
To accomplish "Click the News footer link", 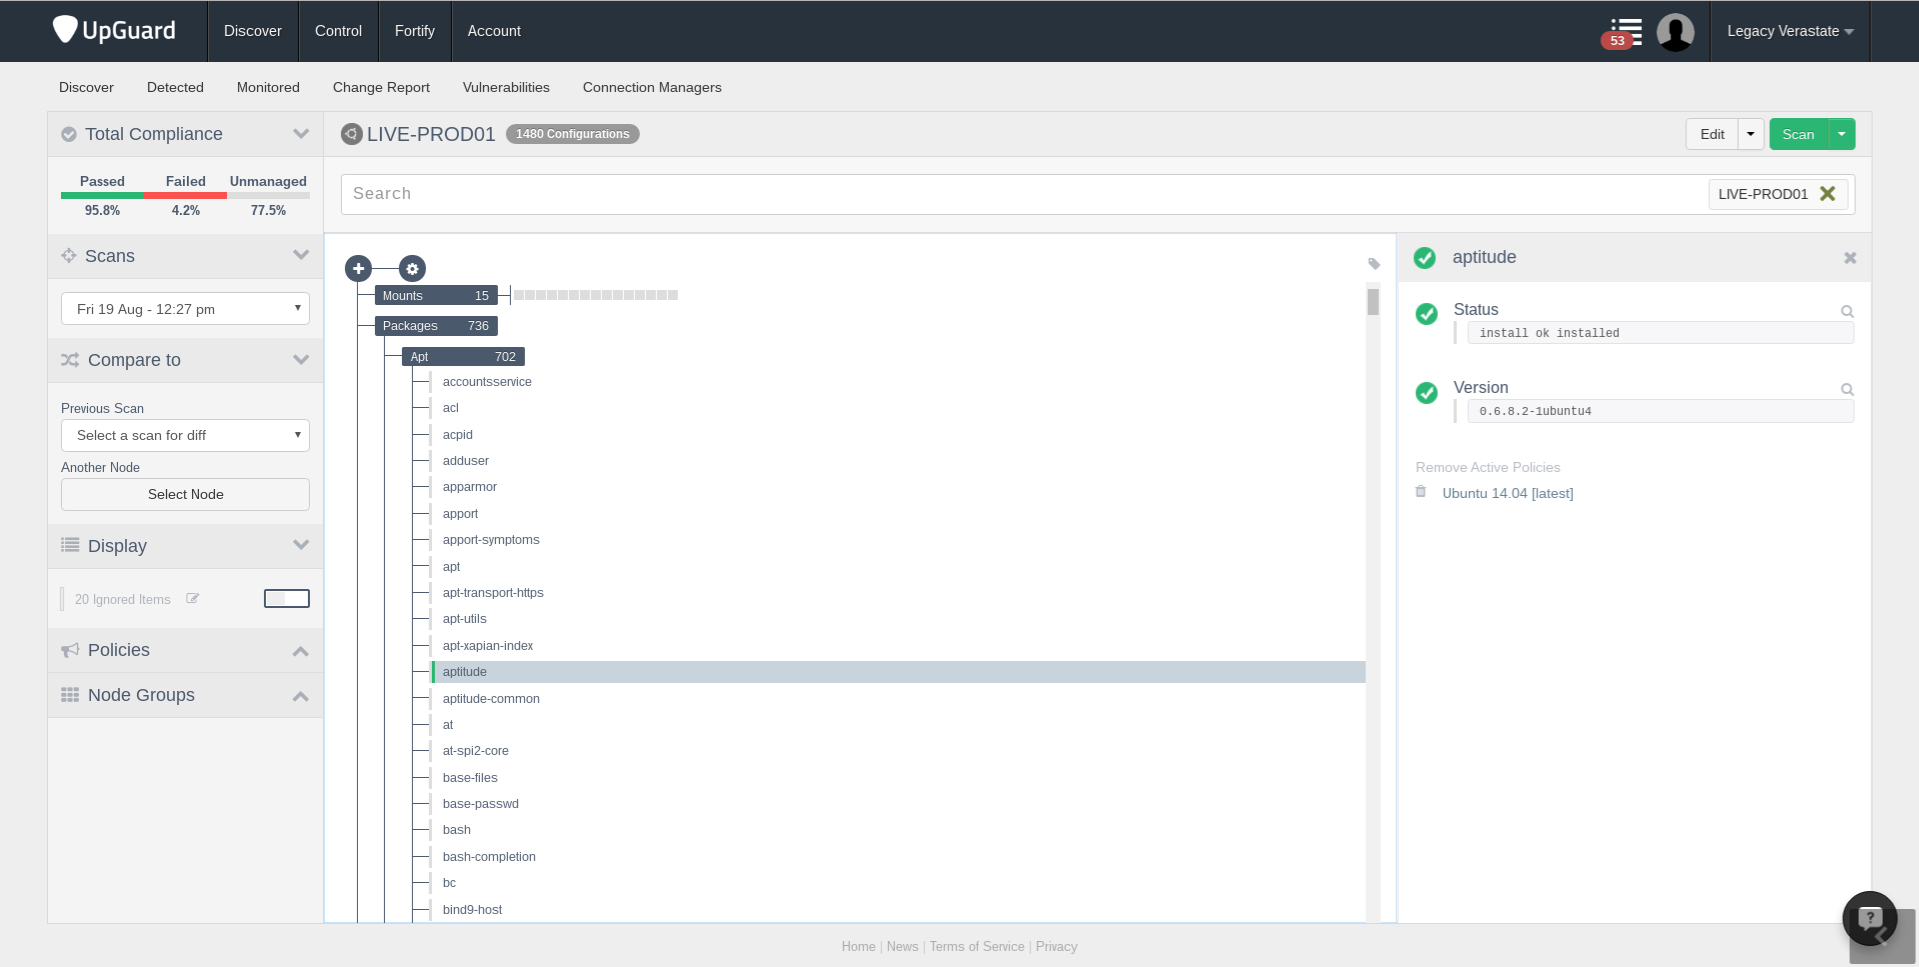I will point(902,946).
